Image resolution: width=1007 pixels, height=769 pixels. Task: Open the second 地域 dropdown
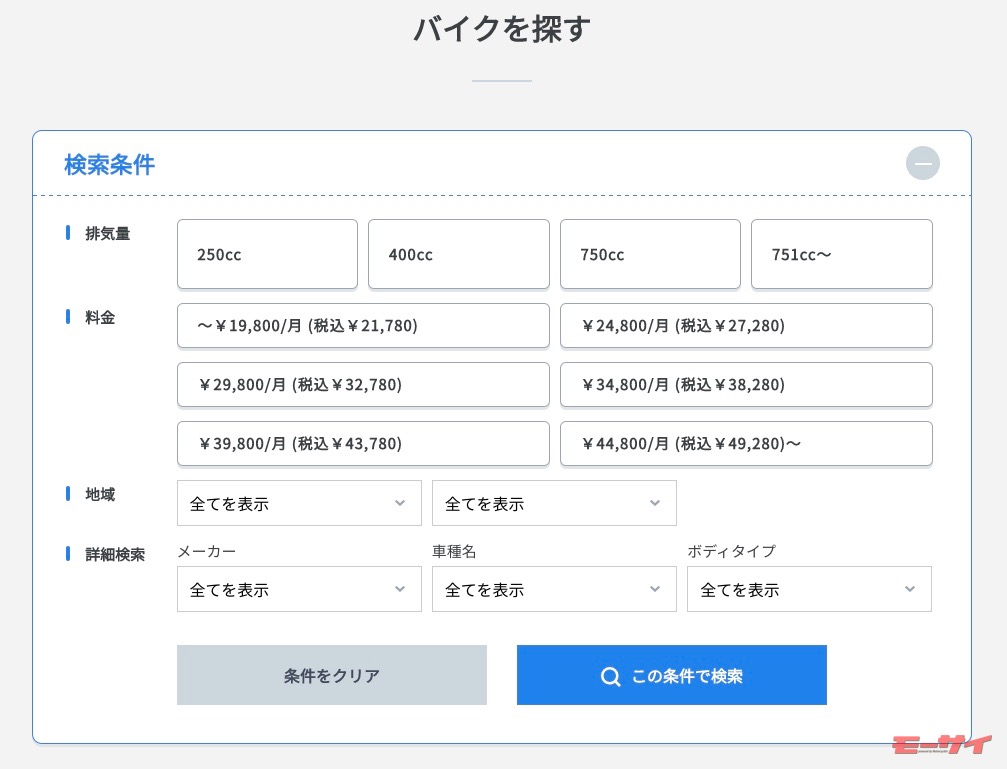(x=554, y=503)
